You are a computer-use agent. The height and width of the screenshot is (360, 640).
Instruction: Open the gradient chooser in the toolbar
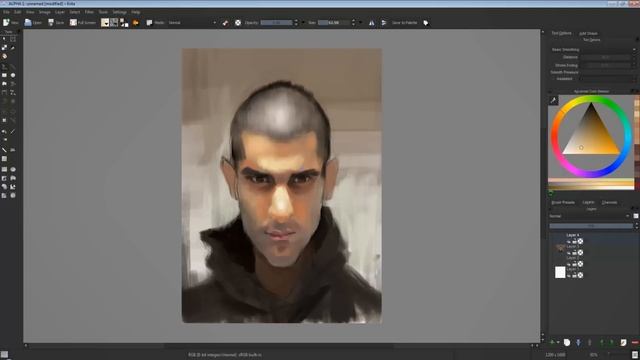click(105, 22)
